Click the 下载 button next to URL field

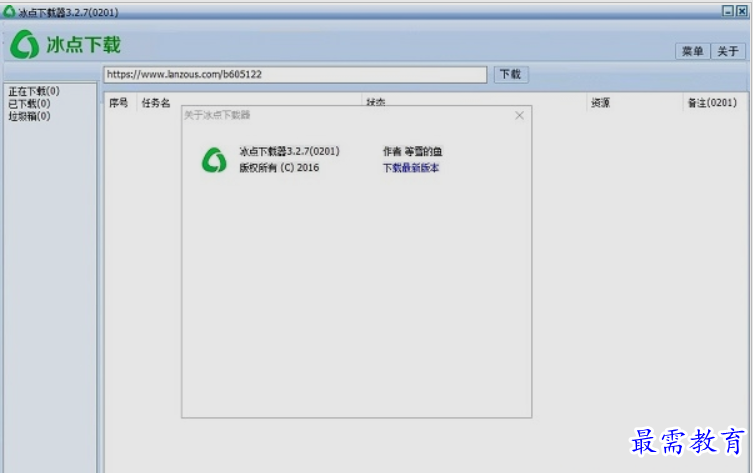click(x=511, y=74)
